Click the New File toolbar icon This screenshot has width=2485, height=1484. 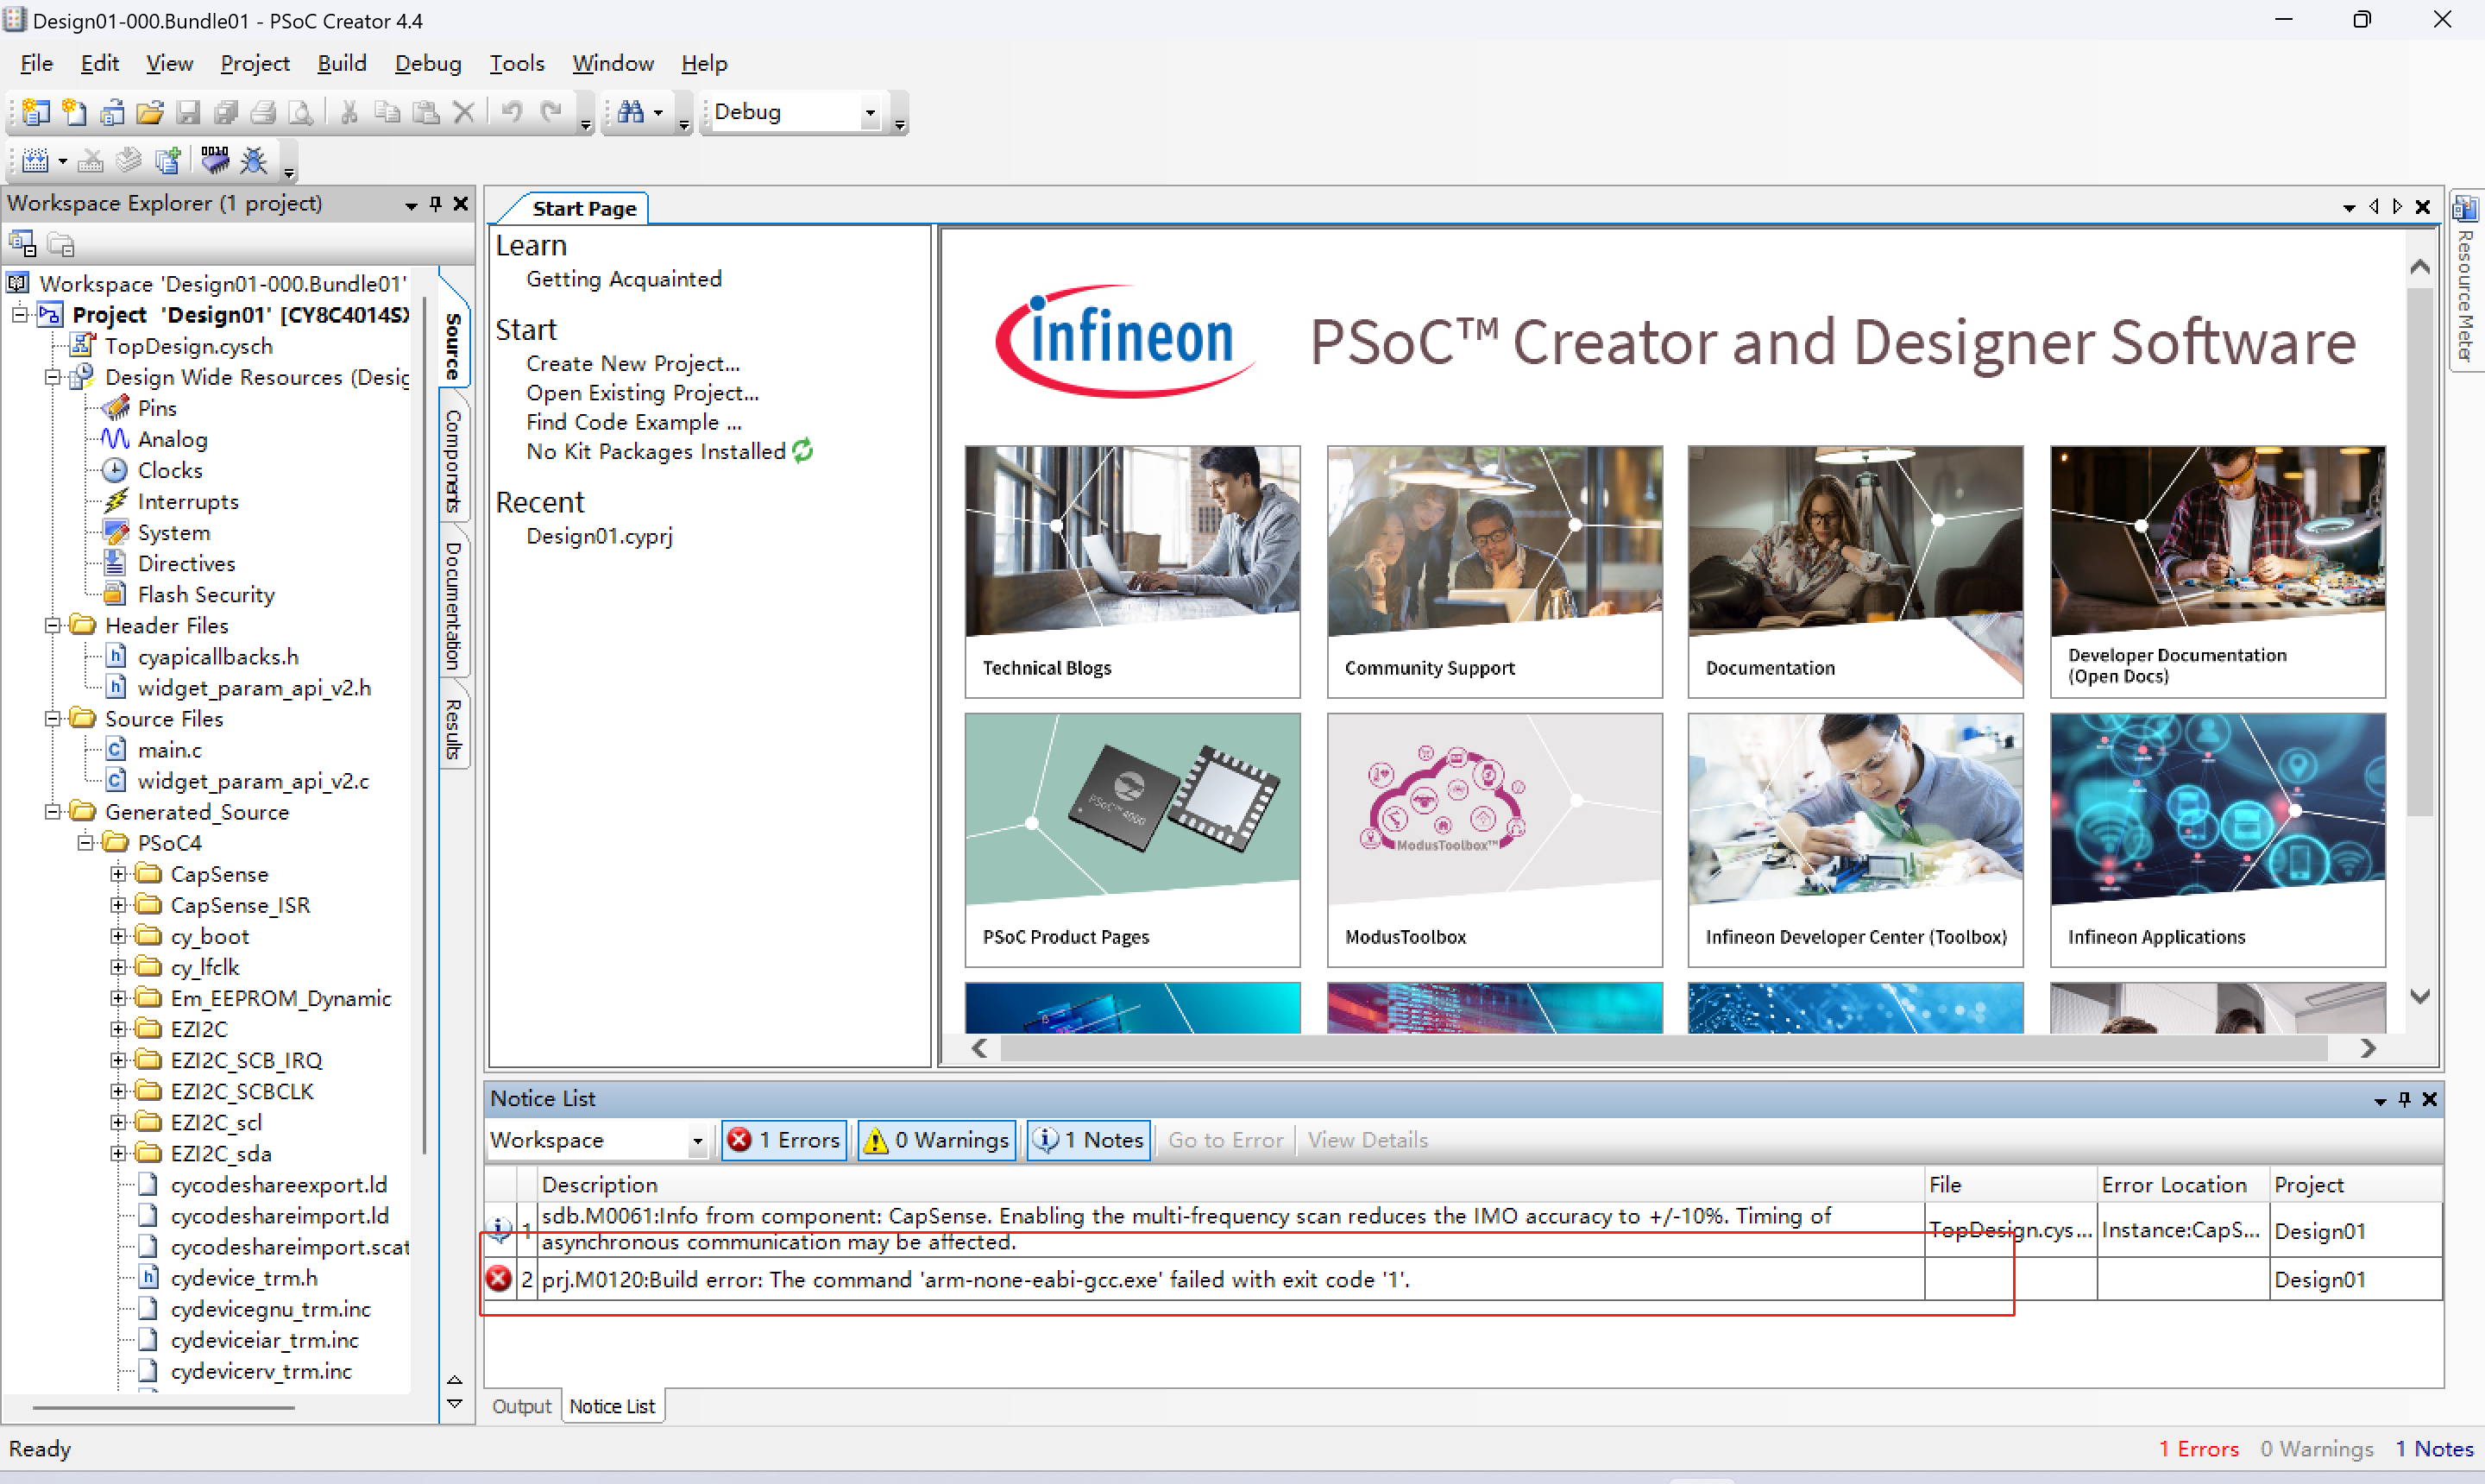tap(74, 112)
